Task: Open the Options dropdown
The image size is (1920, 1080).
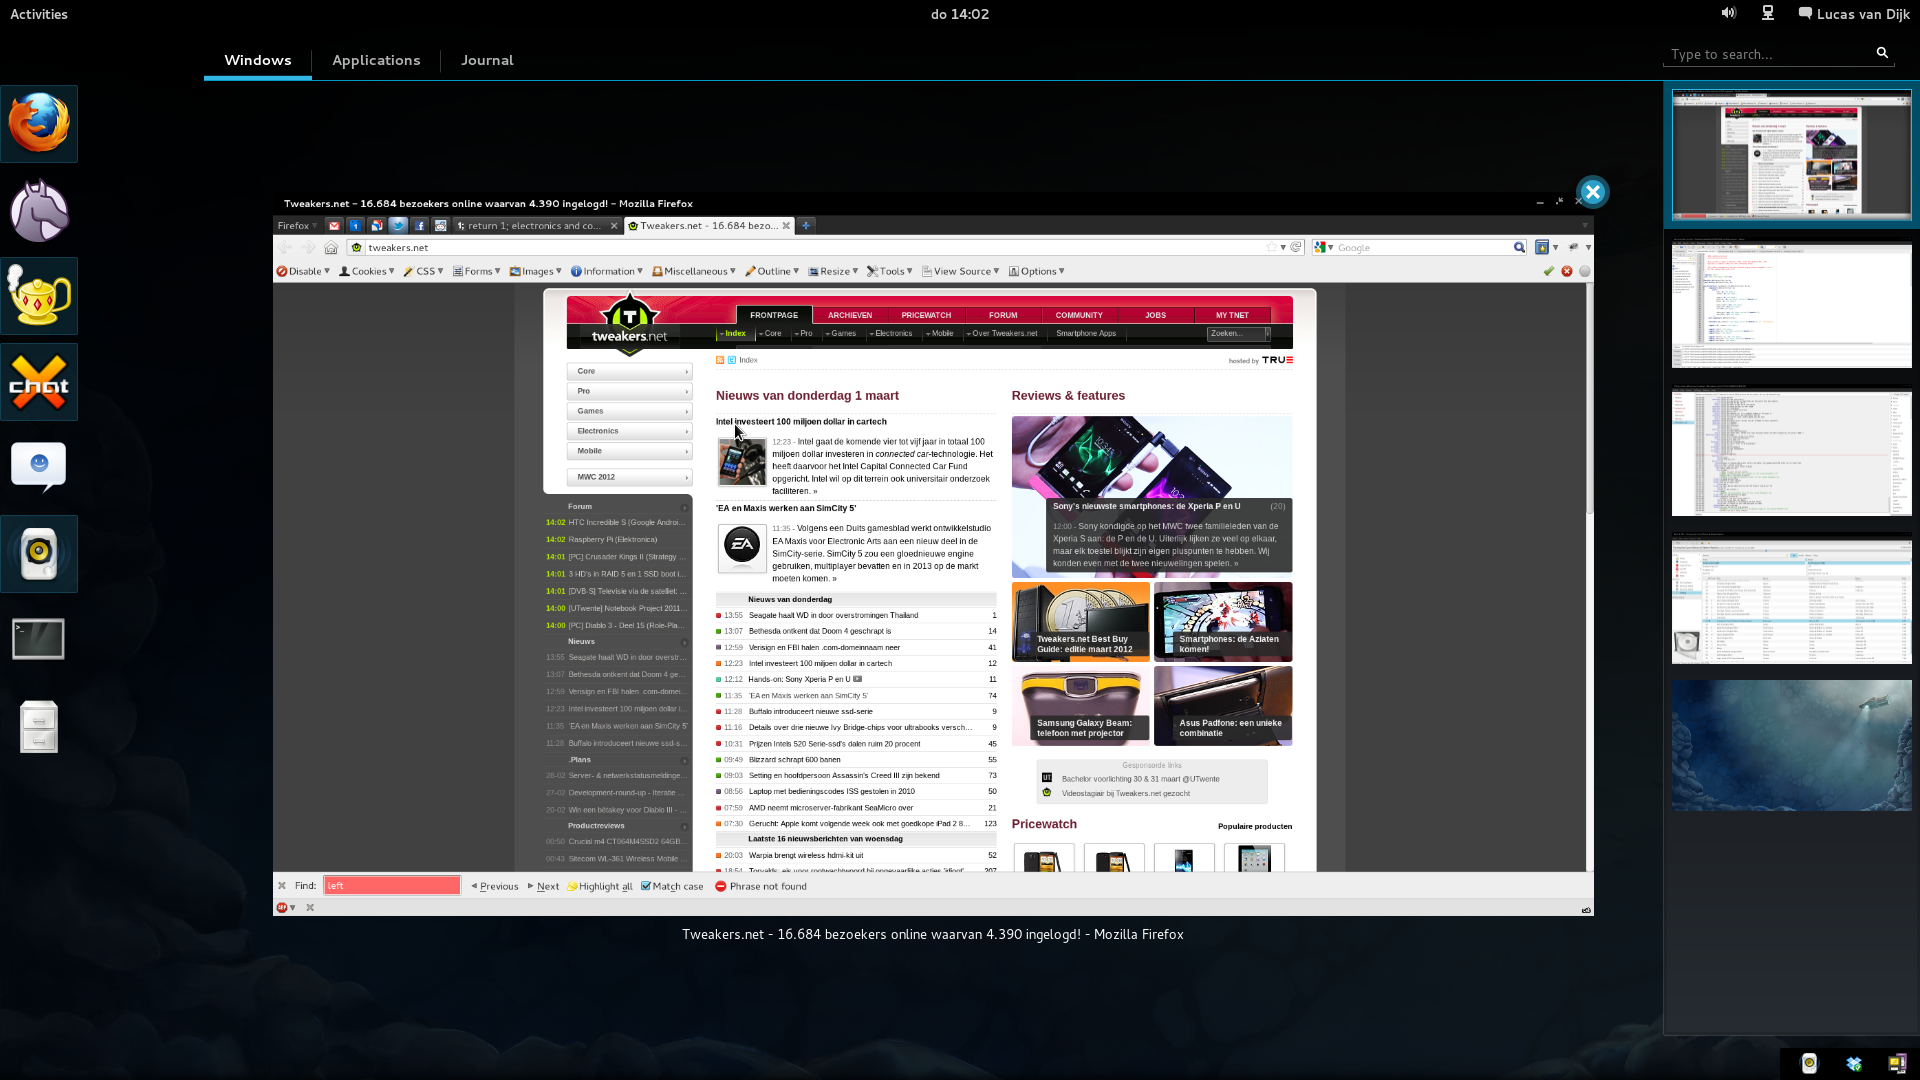Action: point(1037,271)
